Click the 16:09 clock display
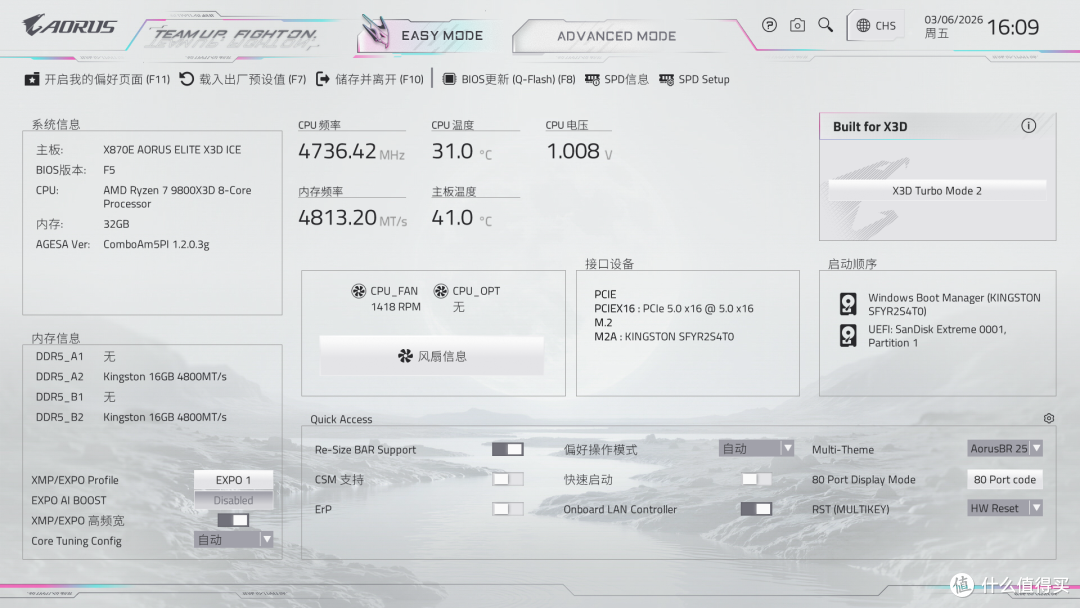This screenshot has height=608, width=1080. tap(1012, 28)
